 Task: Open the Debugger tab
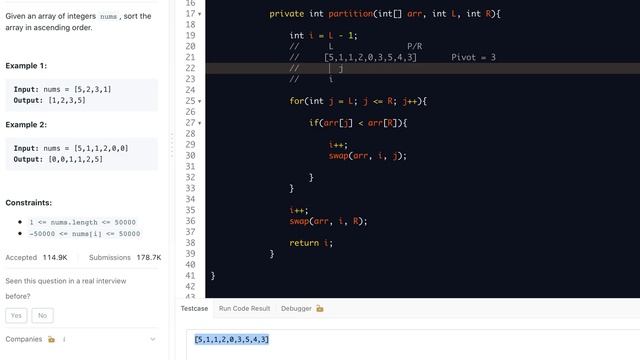(x=296, y=309)
